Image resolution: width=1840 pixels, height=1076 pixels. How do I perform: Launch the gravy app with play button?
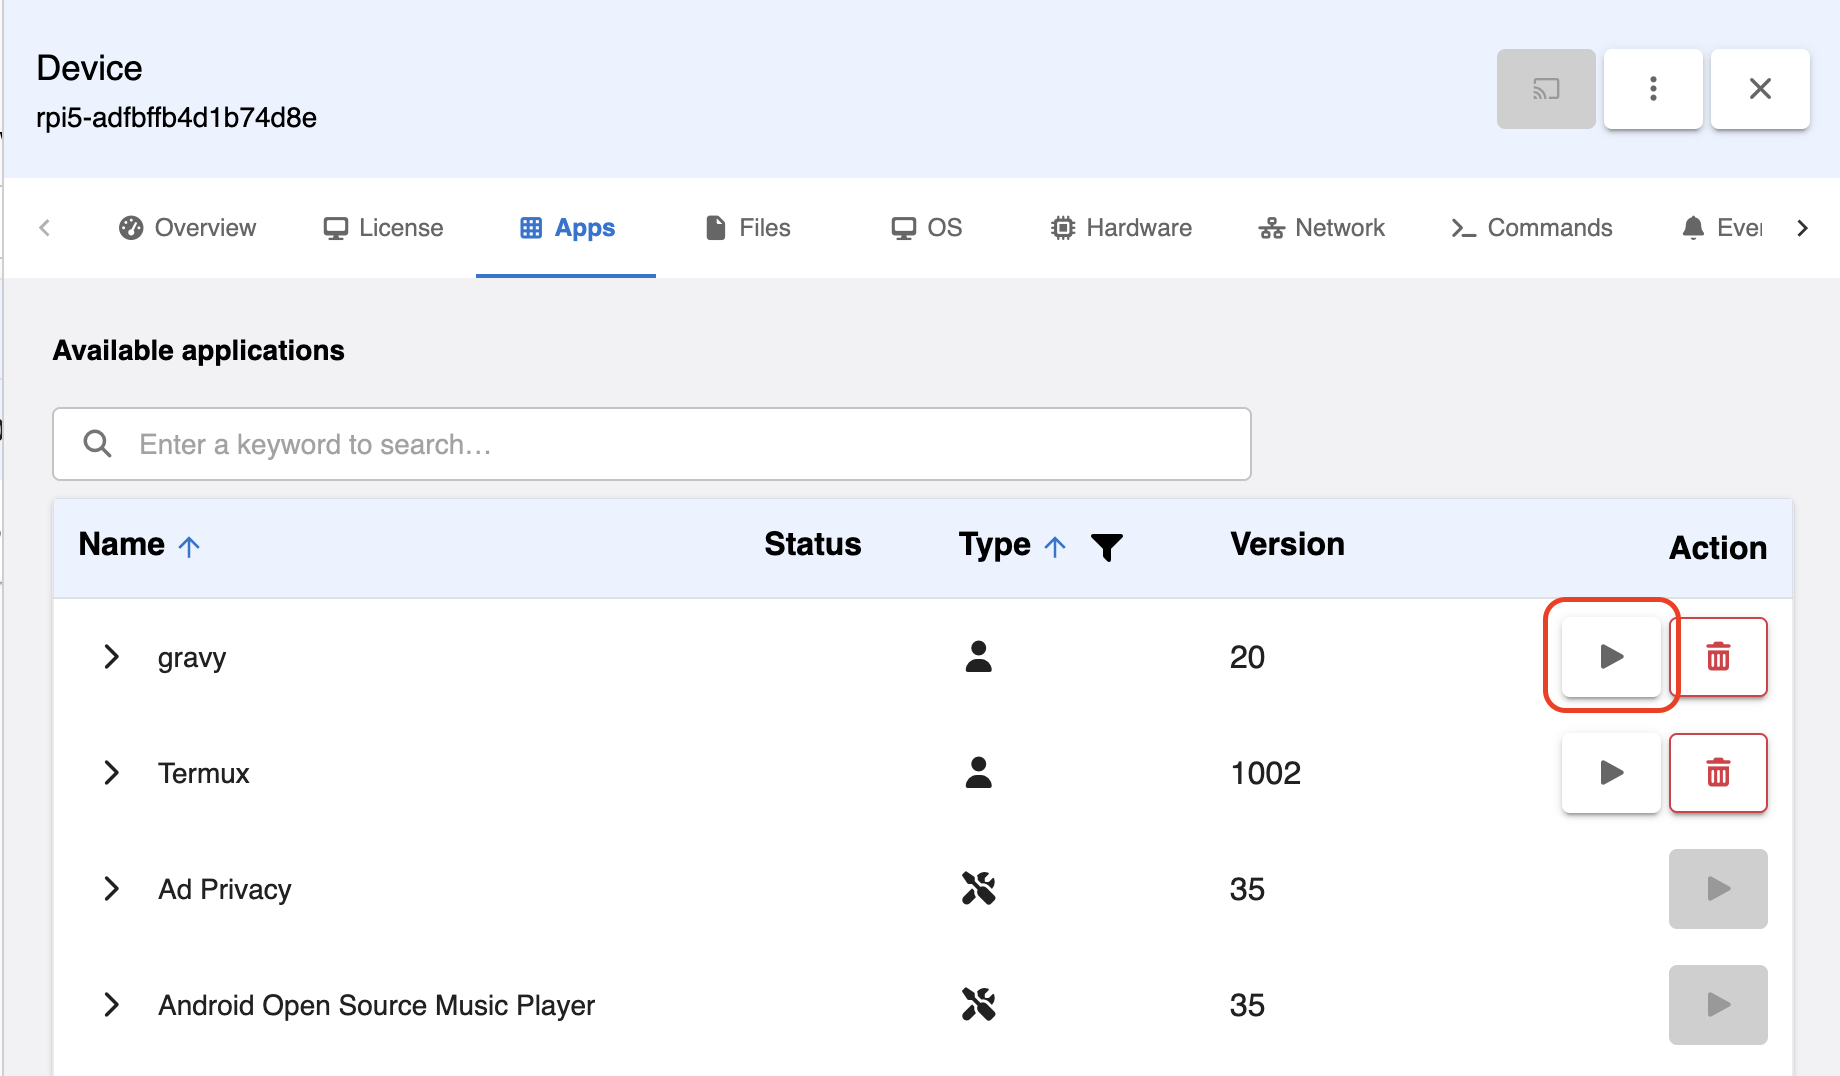coord(1610,657)
